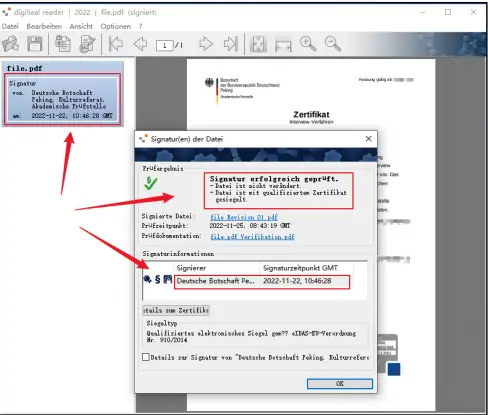Select the Signatur entry in file.pdf panel

63,99
